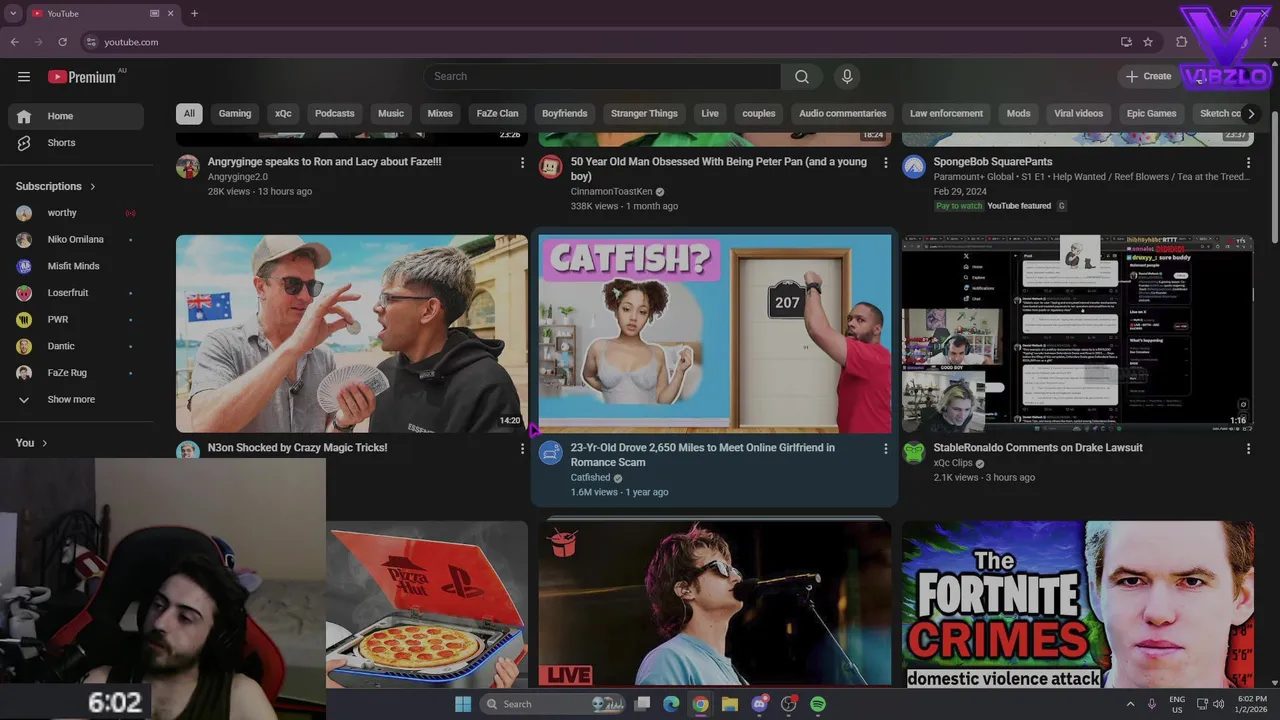1280x720 pixels.
Task: Open more options for Catfished video
Action: click(x=885, y=449)
